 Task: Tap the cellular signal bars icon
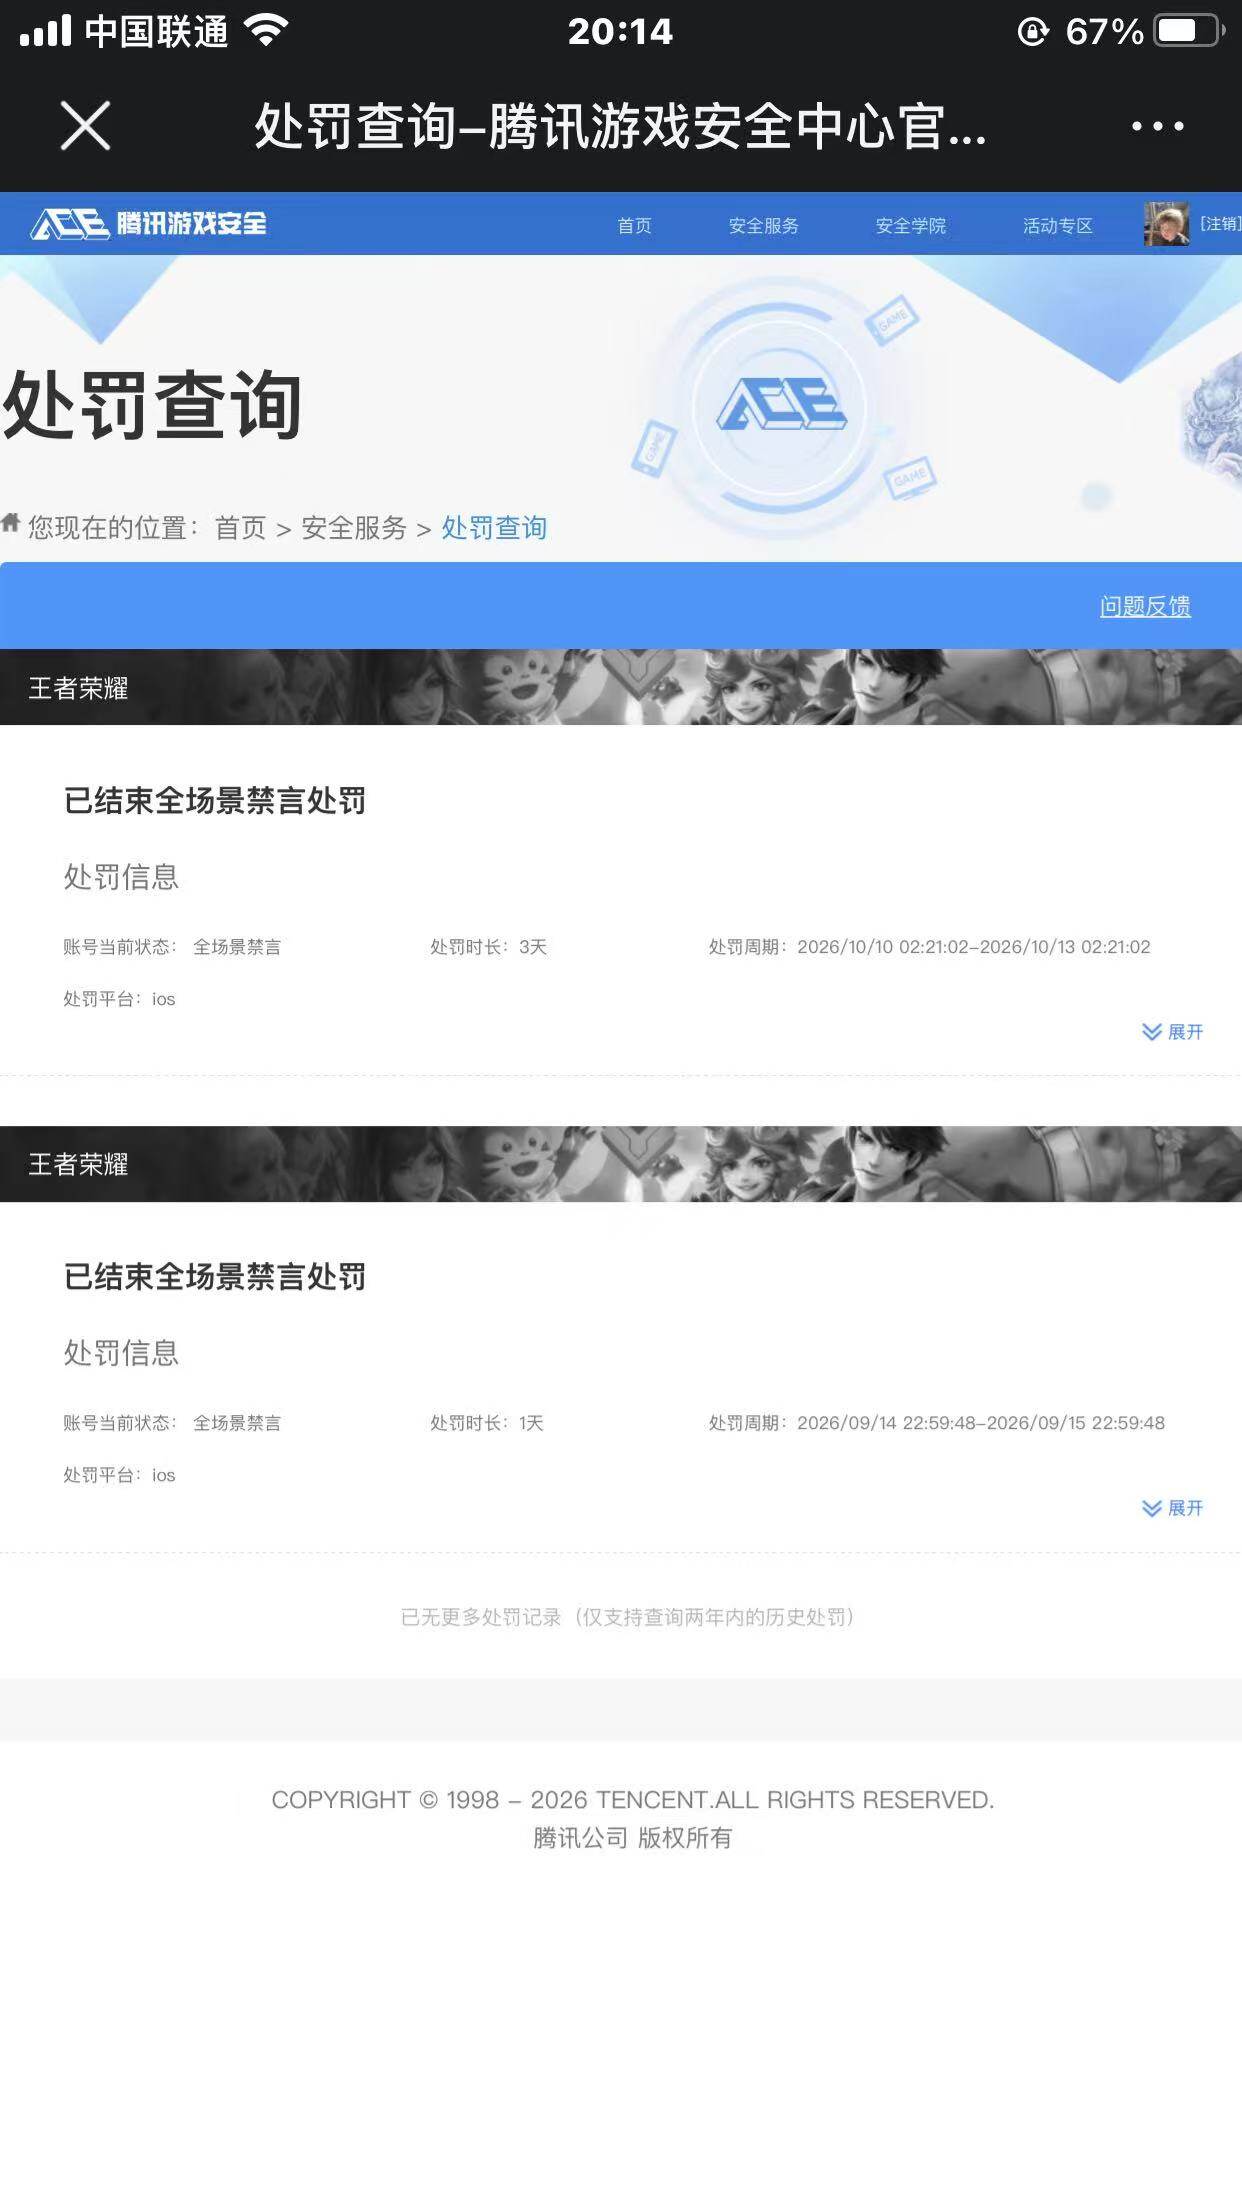click(45, 31)
